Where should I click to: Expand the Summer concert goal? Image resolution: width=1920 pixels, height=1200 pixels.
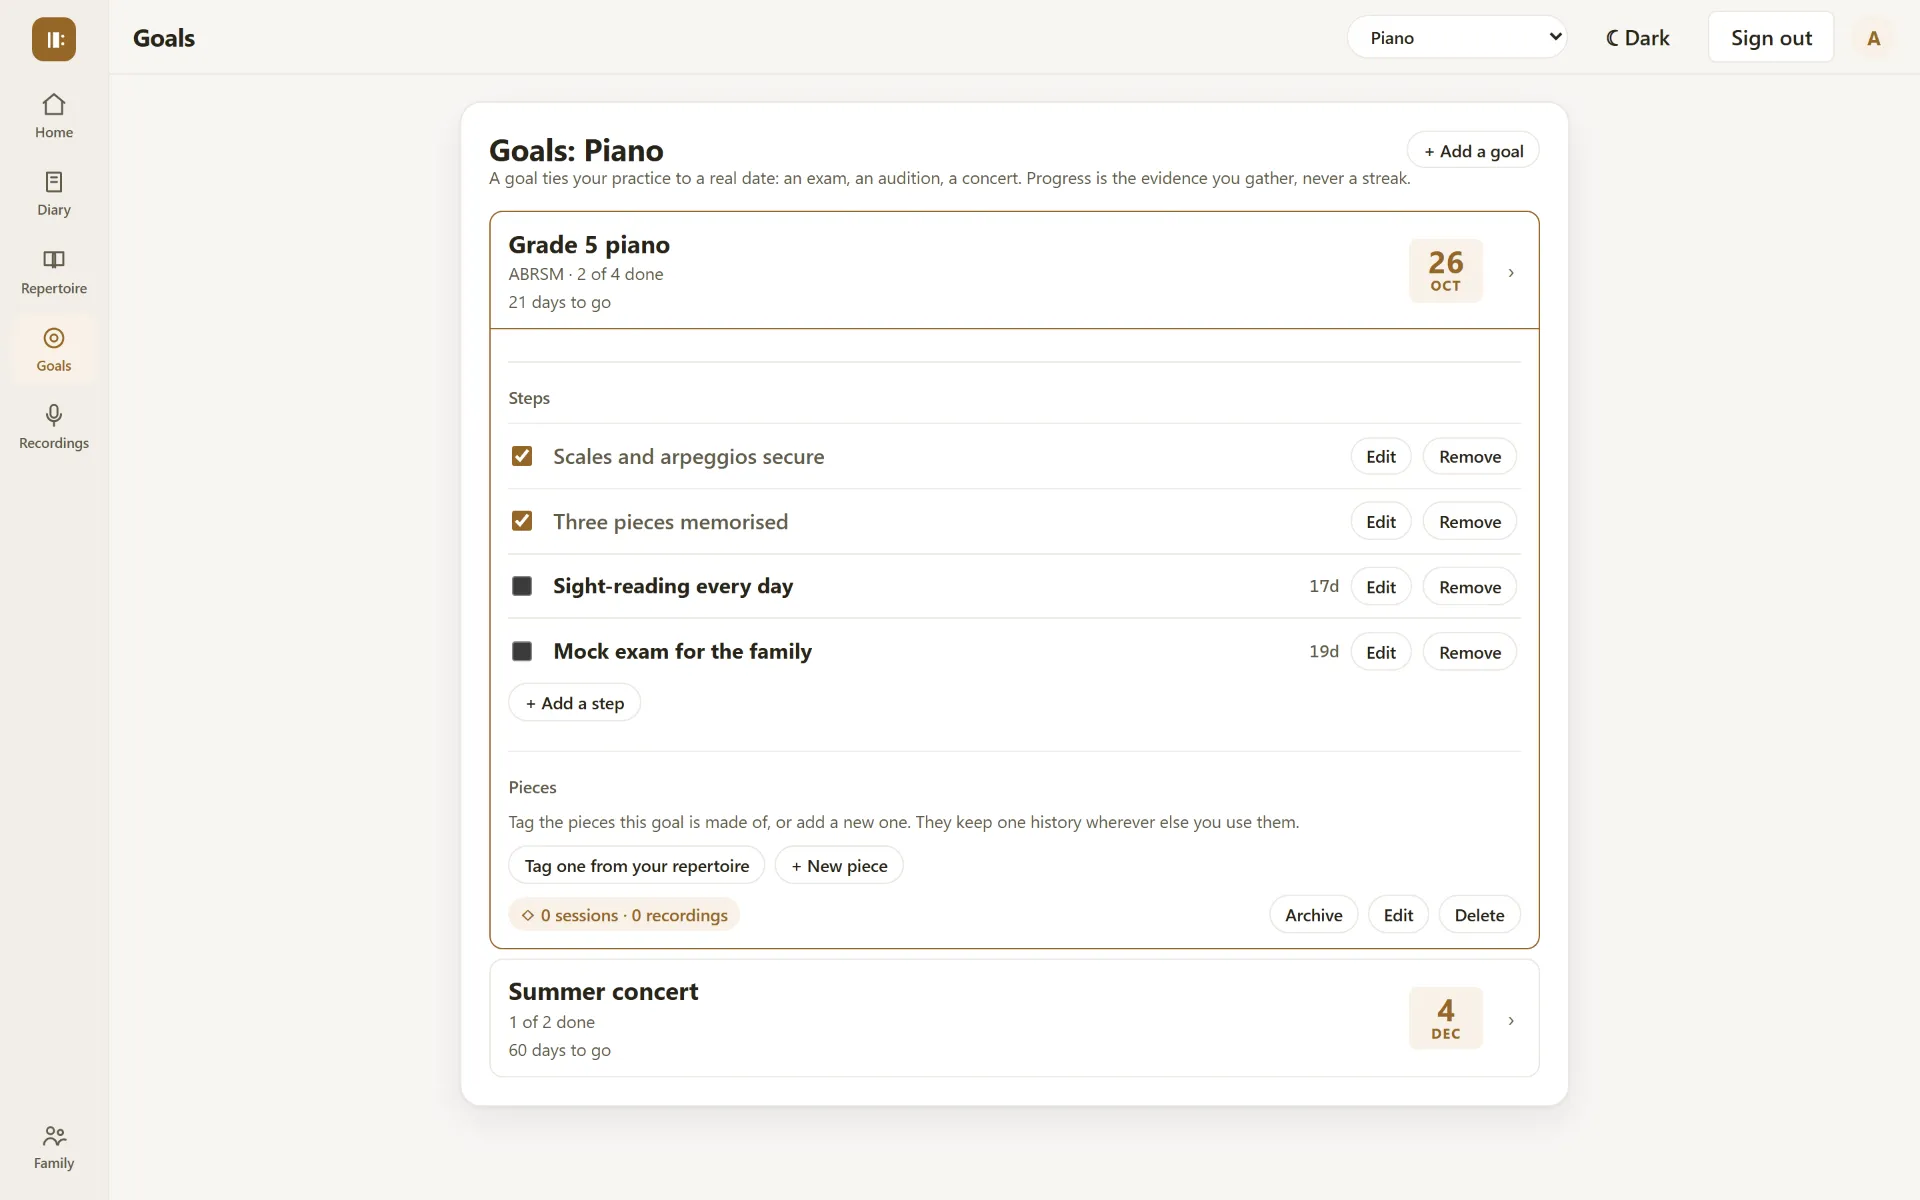1014,1018
